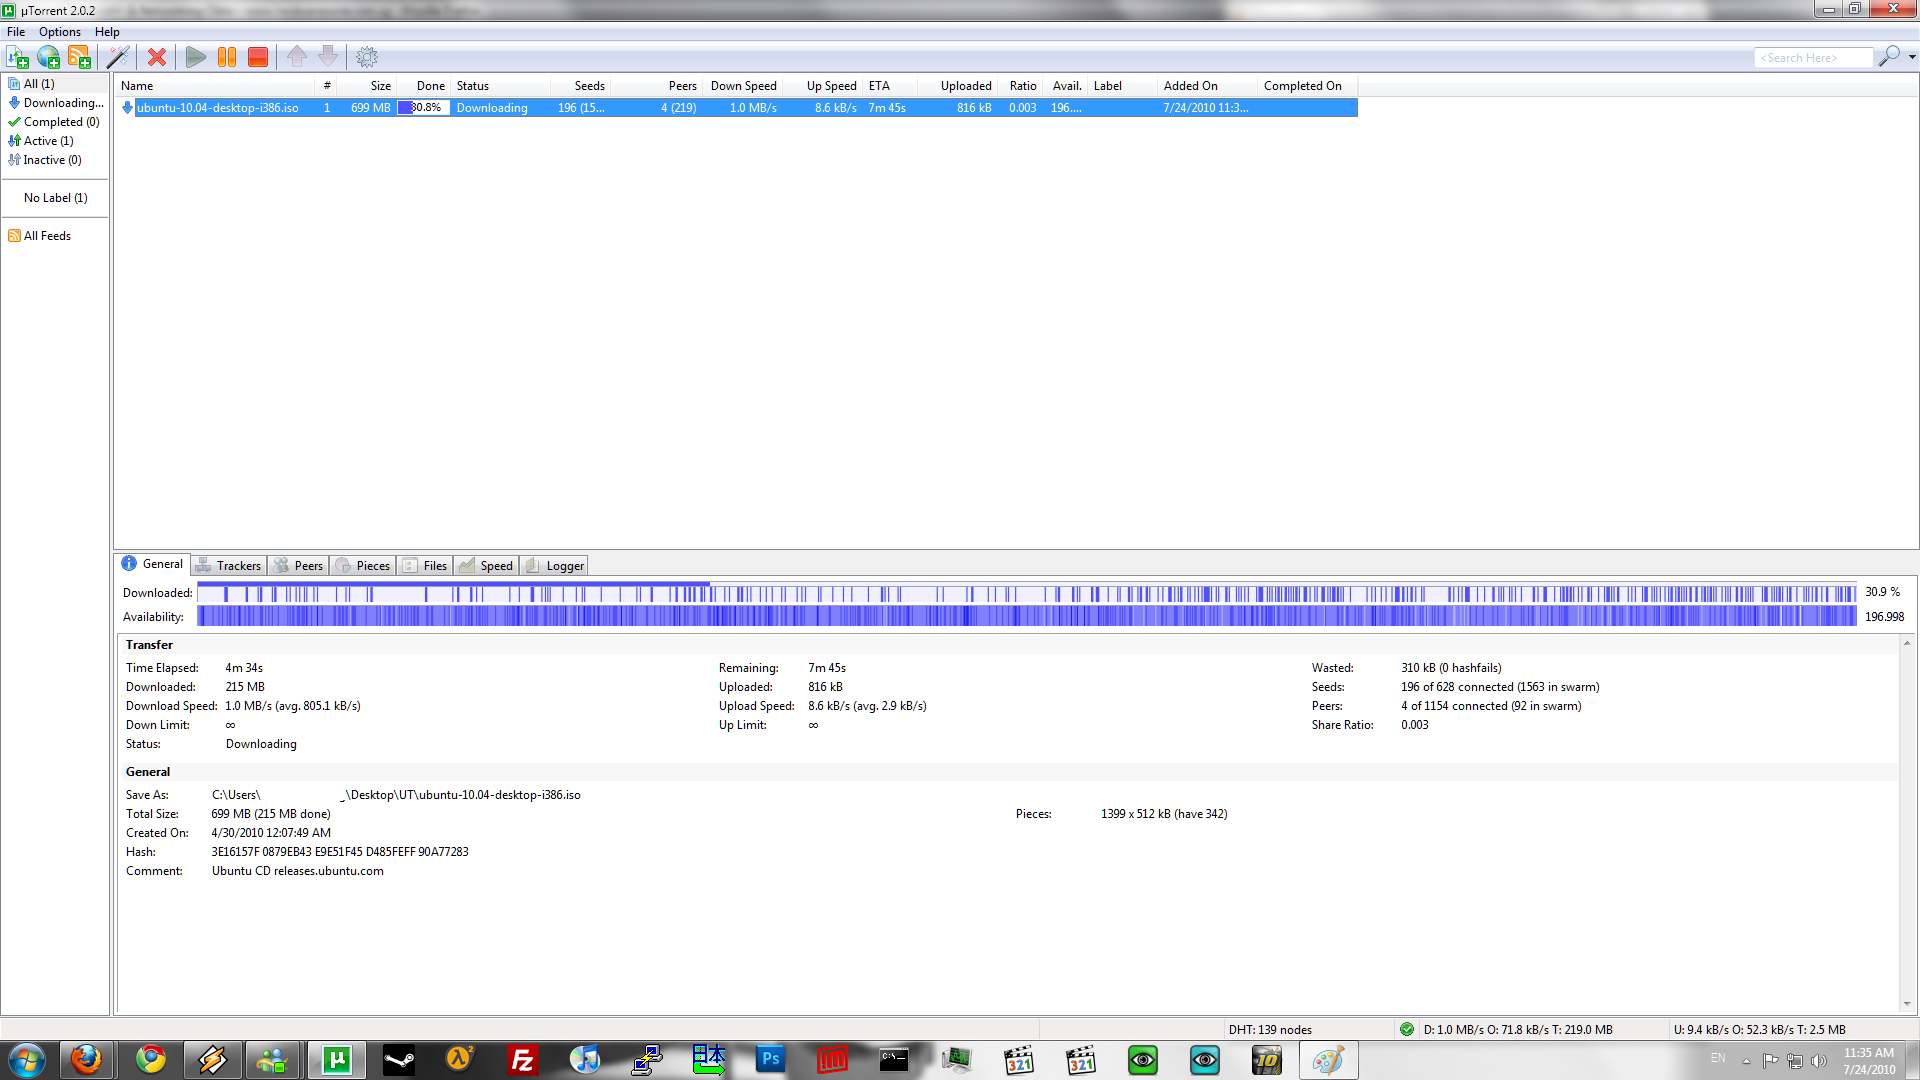Image resolution: width=1920 pixels, height=1080 pixels.
Task: Switch to the Files tab
Action: point(425,566)
